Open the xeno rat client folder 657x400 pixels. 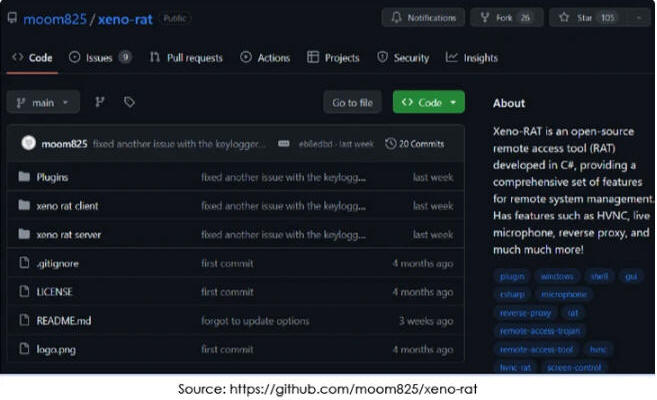(67, 206)
